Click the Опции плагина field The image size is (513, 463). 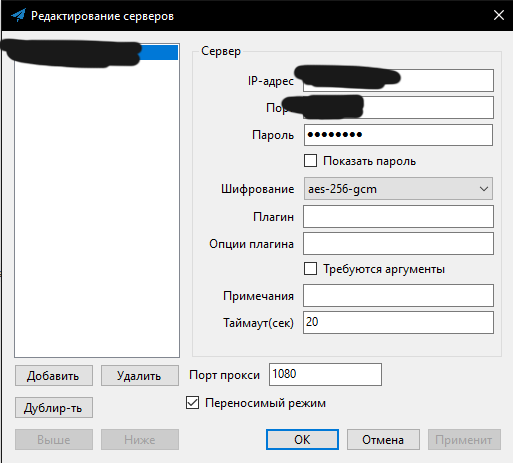coord(398,244)
